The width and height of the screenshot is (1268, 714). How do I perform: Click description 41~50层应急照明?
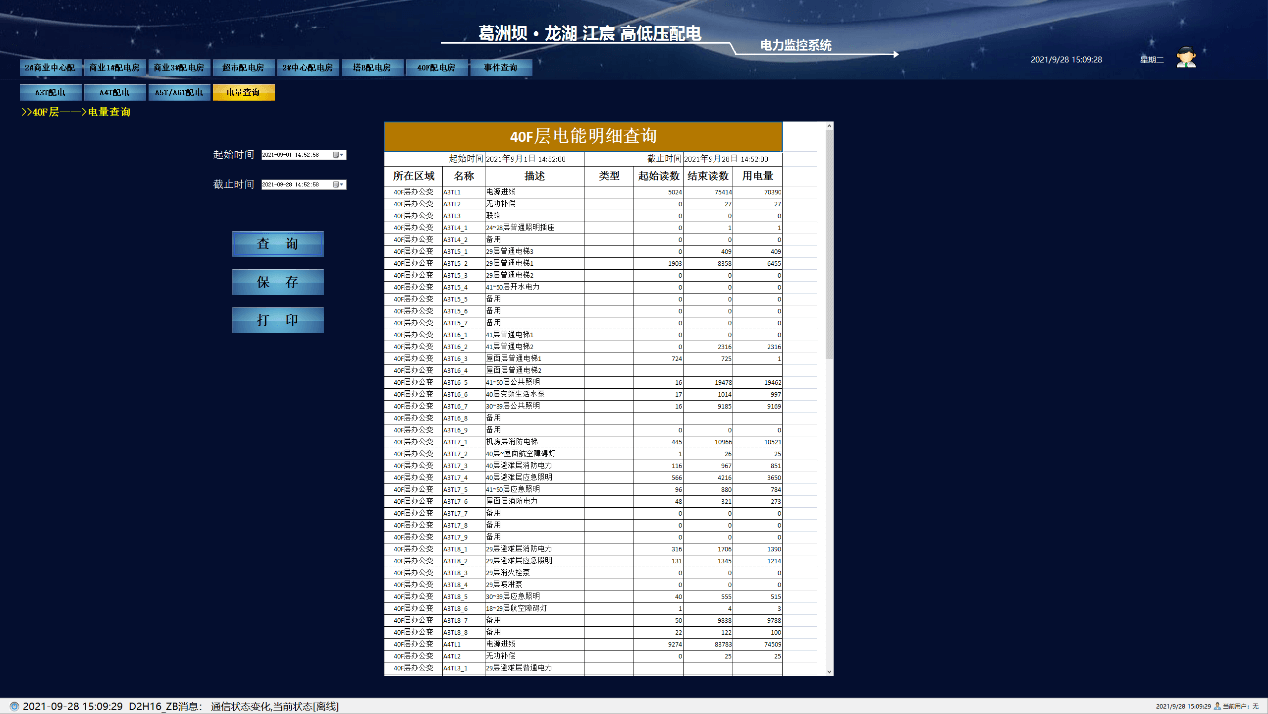tap(534, 489)
